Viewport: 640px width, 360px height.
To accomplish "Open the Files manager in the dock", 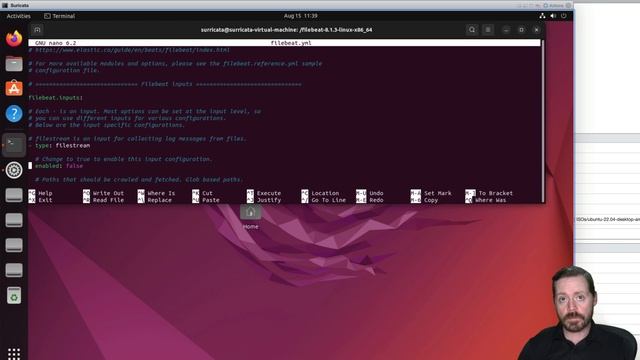I will pos(14,64).
